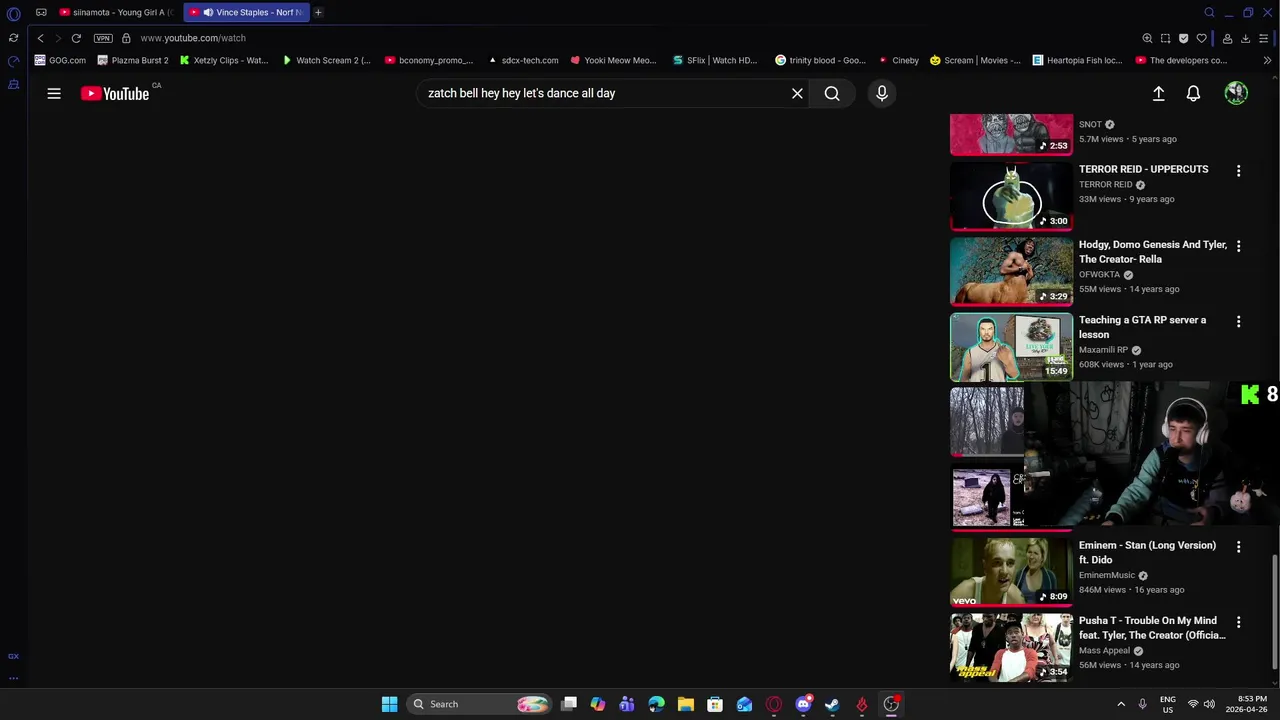Viewport: 1280px width, 720px height.
Task: Add page to bookmarks with heart icon
Action: click(x=1201, y=38)
